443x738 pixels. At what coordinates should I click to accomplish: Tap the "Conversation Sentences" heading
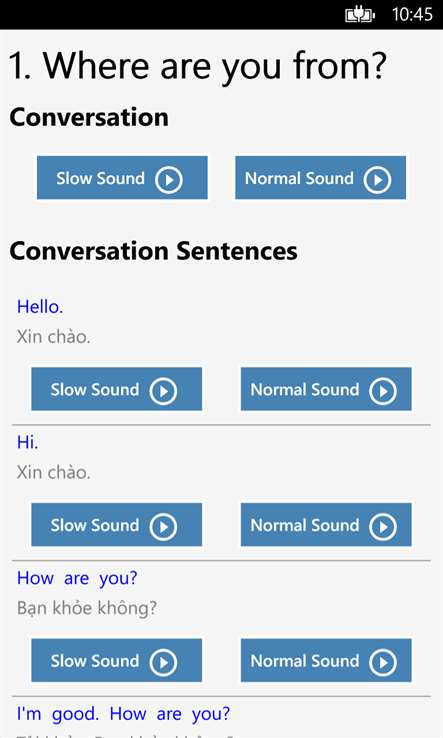pos(153,251)
